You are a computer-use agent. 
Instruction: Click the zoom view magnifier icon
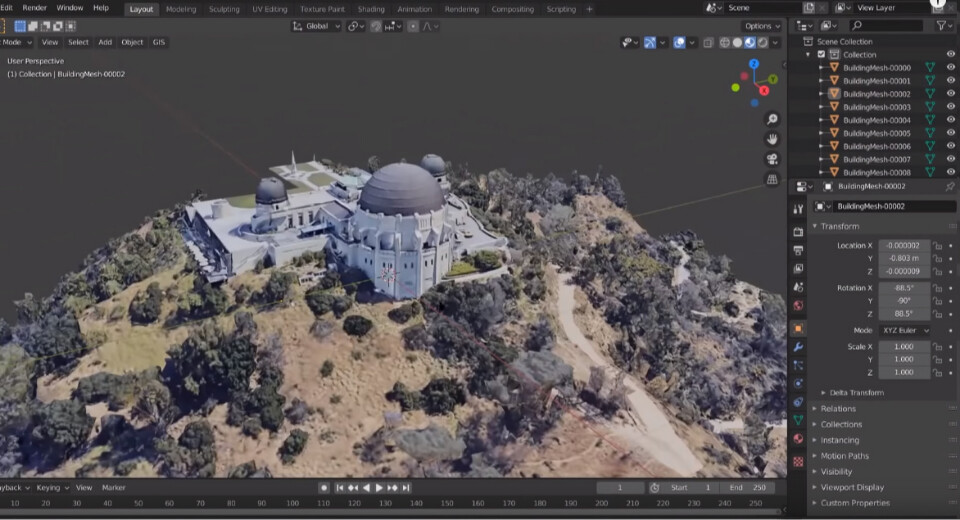click(x=772, y=119)
